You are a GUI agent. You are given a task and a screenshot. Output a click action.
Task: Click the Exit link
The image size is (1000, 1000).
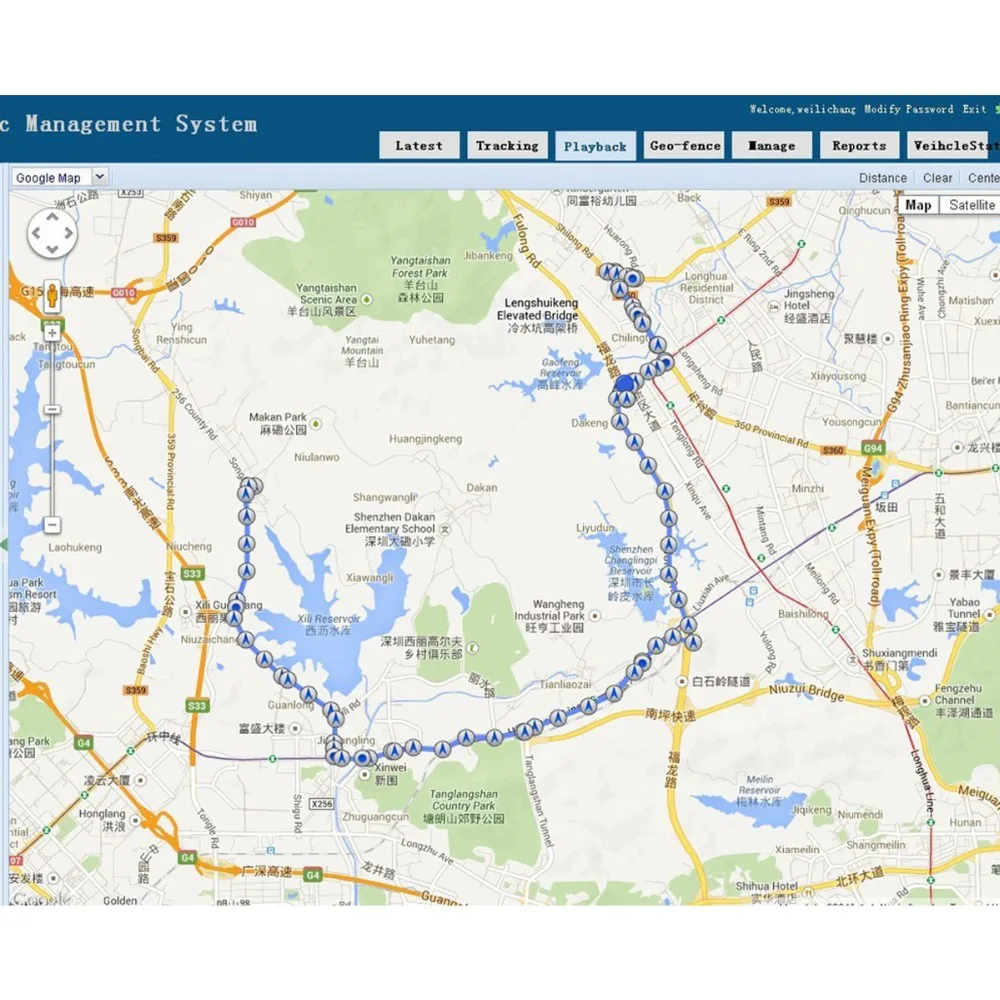(974, 109)
